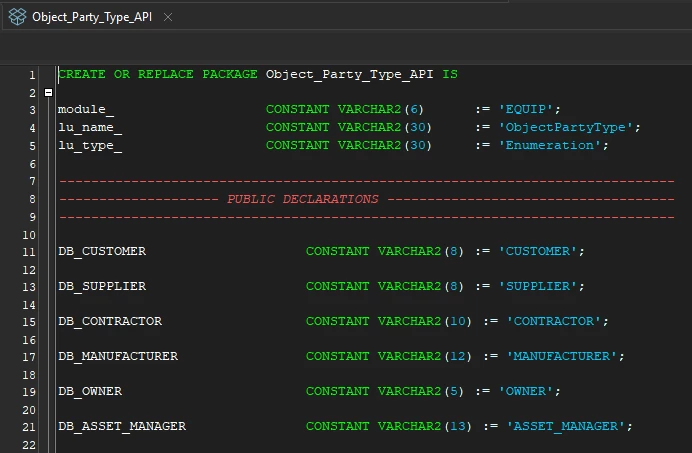Click the 'EQUIP' string value
This screenshot has width=692, height=453.
point(525,109)
